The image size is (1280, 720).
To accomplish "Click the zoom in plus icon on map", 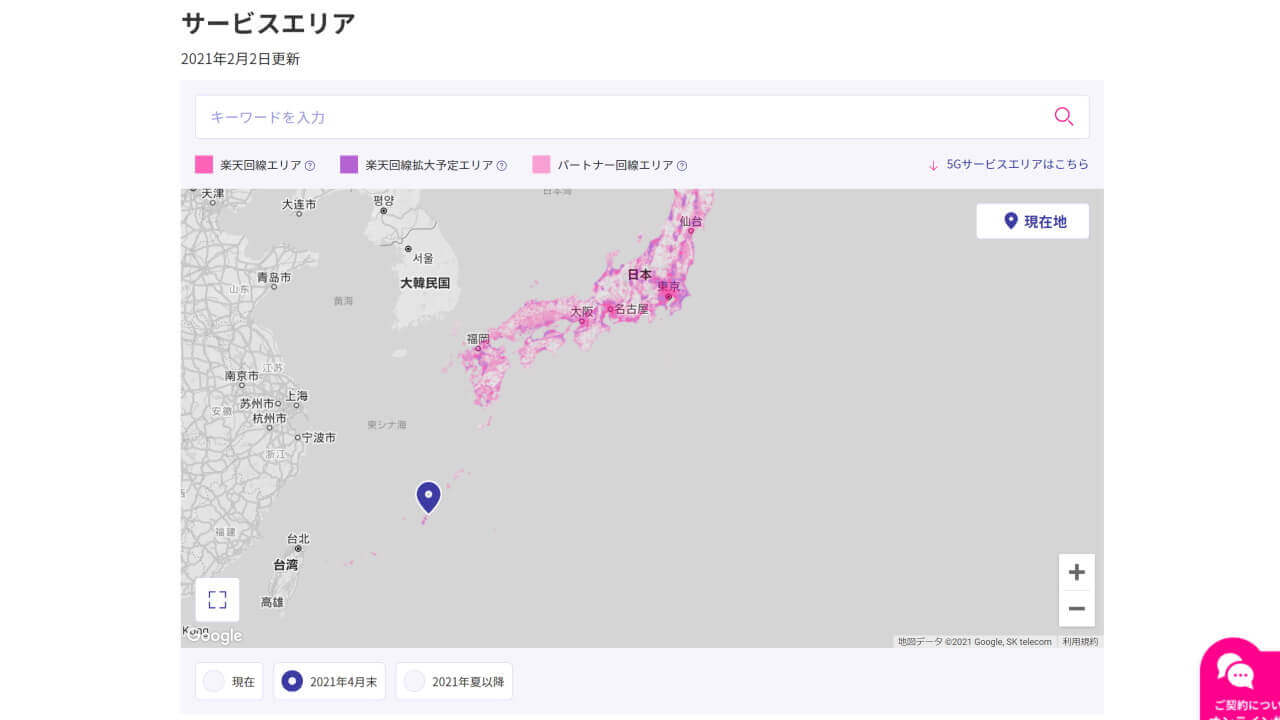I will (1076, 571).
